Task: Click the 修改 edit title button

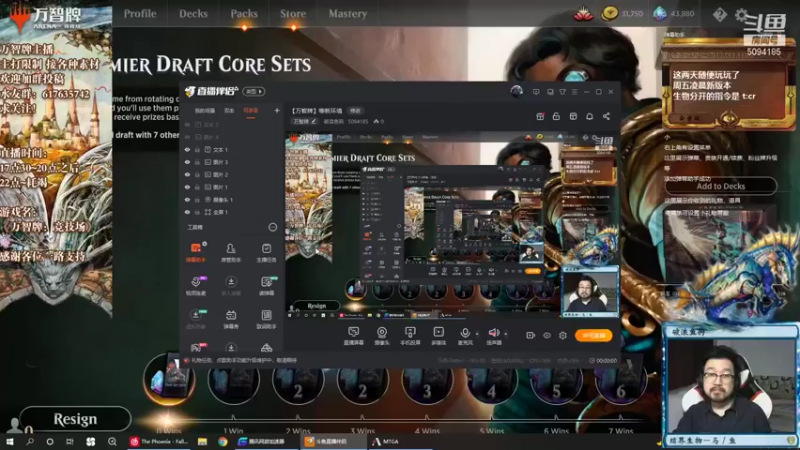Action: [x=355, y=111]
